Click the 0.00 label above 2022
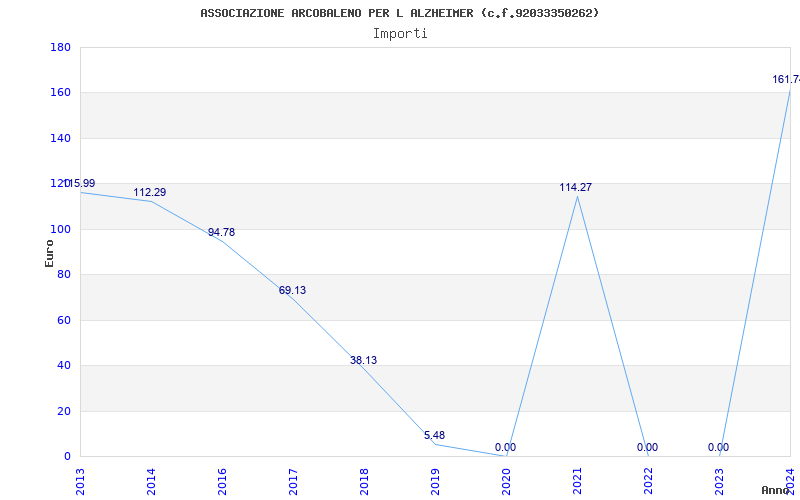The height and width of the screenshot is (500, 800). 647,447
